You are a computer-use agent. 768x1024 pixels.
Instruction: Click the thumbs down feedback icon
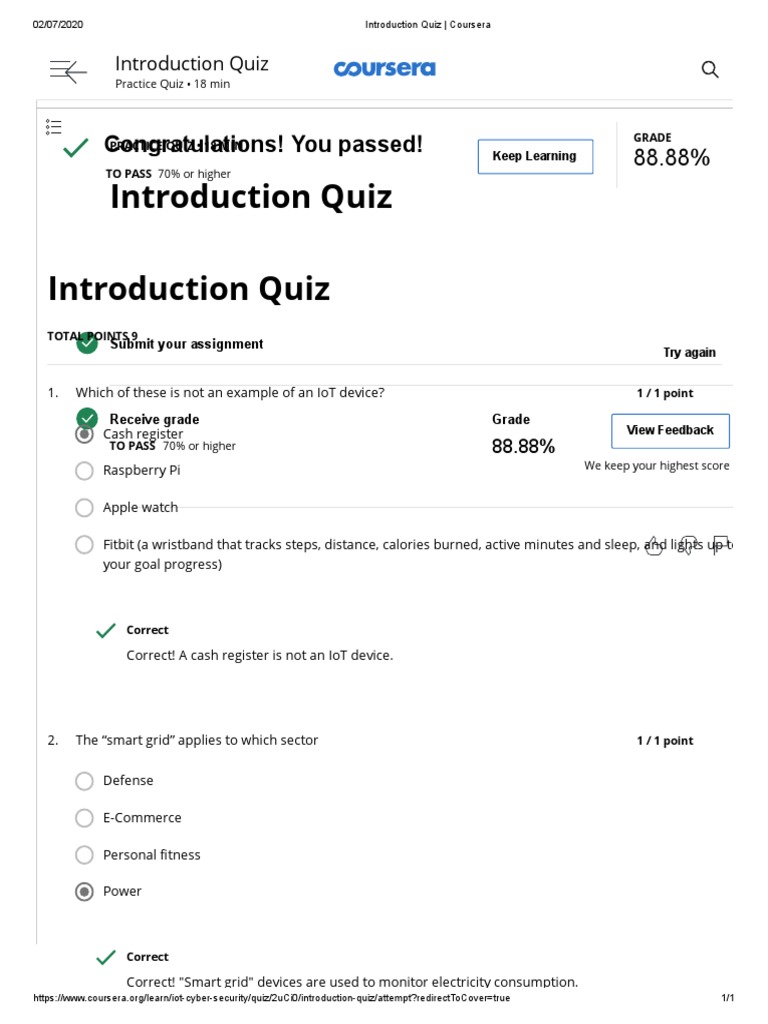click(687, 546)
